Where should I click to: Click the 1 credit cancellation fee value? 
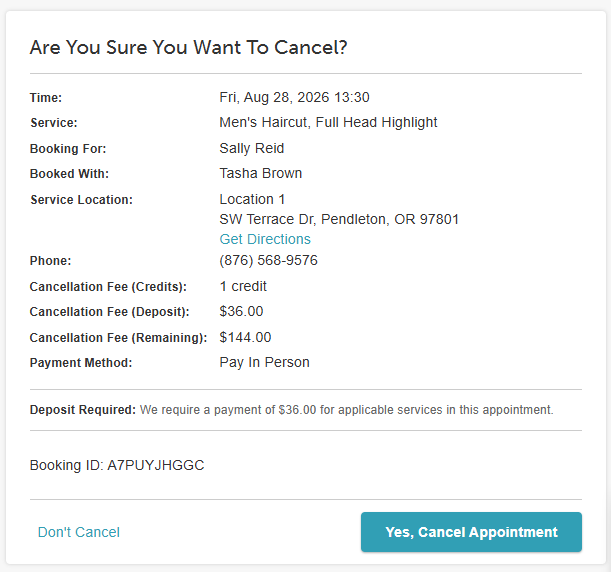point(243,286)
